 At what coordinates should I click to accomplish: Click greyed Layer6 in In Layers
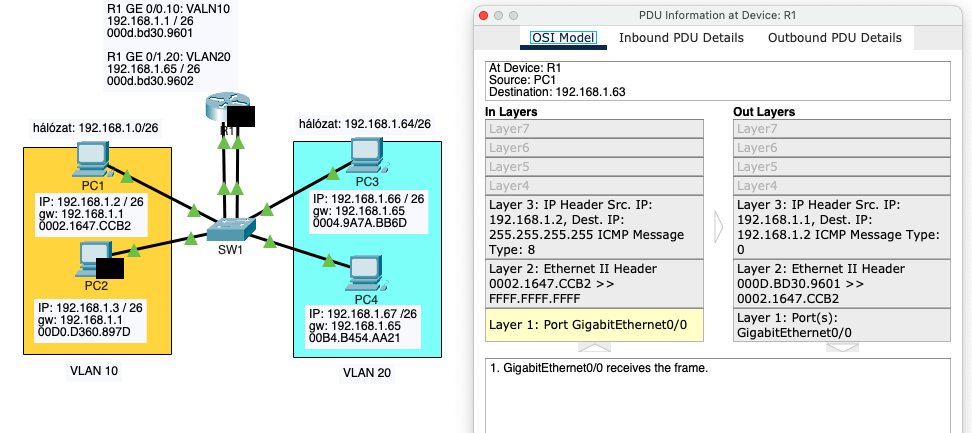(x=594, y=148)
